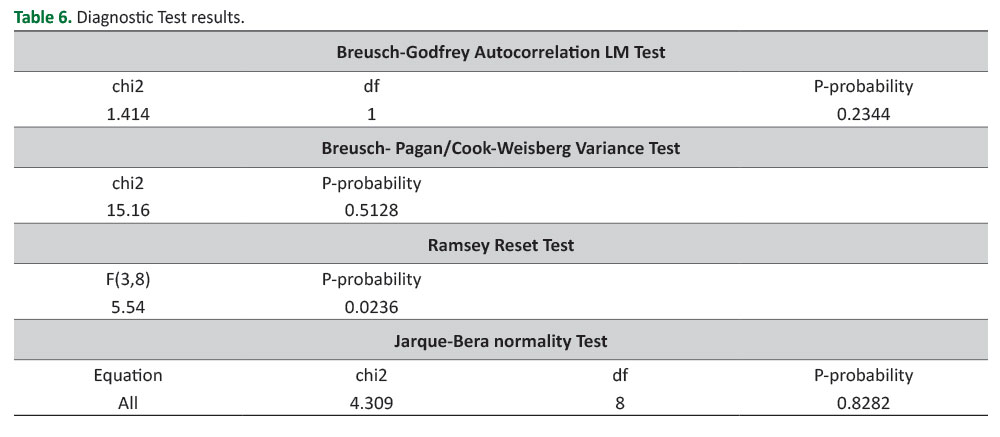Image resolution: width=1000 pixels, height=437 pixels.
Task: Select the Jarque-Bera chi2 value 4.309
Action: pos(371,403)
